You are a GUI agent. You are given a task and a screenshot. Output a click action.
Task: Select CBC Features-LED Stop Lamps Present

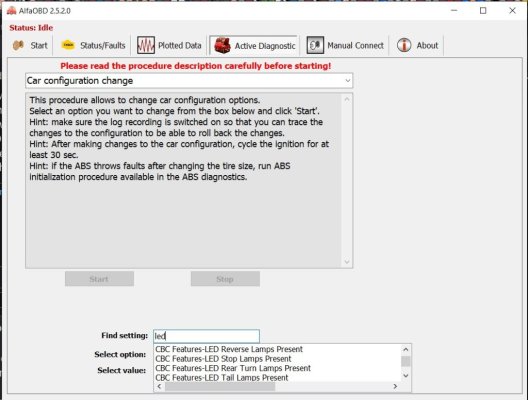(x=223, y=359)
